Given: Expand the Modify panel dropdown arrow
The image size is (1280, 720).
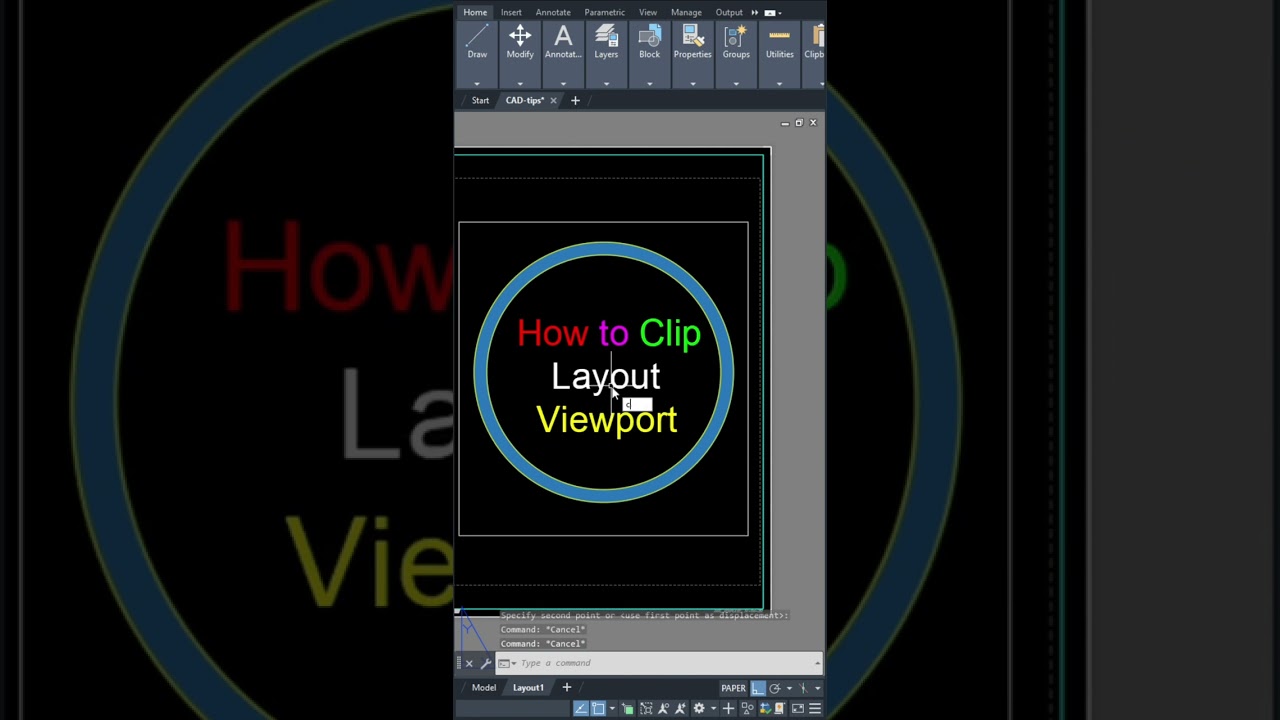Looking at the screenshot, I should coord(520,83).
